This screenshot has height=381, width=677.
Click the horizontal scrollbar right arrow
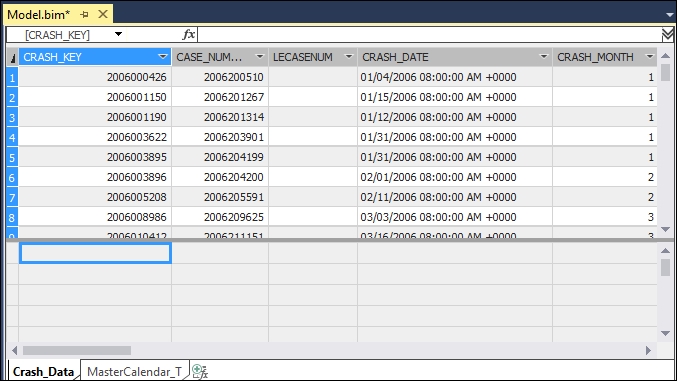[649, 350]
